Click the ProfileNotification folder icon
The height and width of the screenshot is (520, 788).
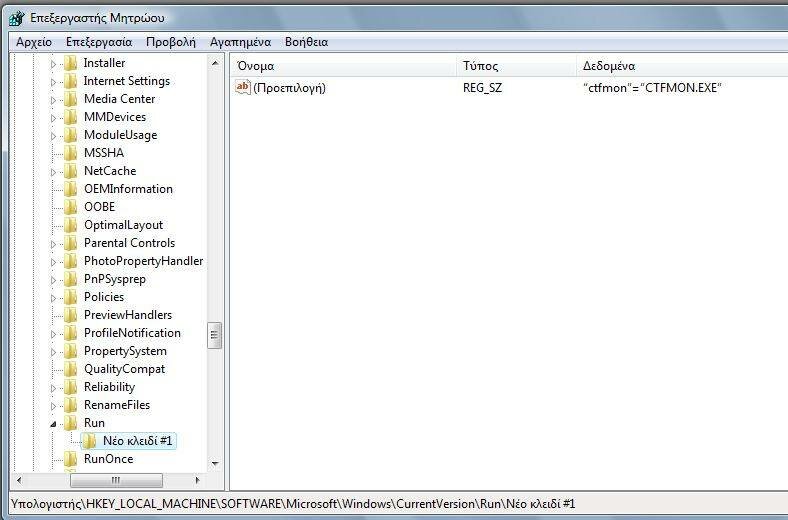70,333
